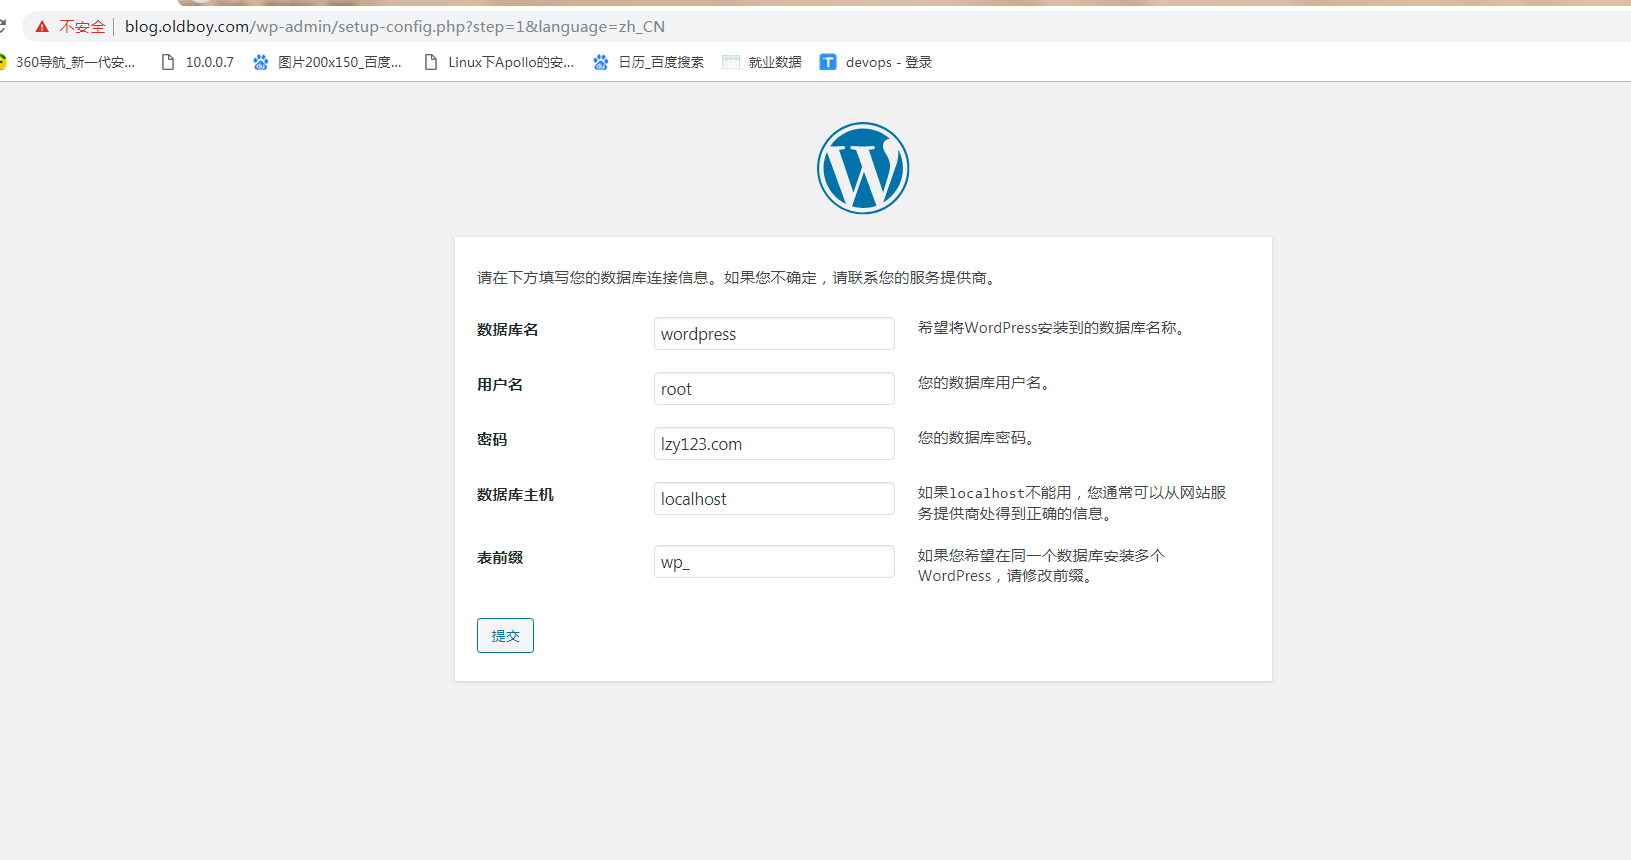Click the hint 您的数据库用户名
Image resolution: width=1631 pixels, height=860 pixels.
point(983,383)
